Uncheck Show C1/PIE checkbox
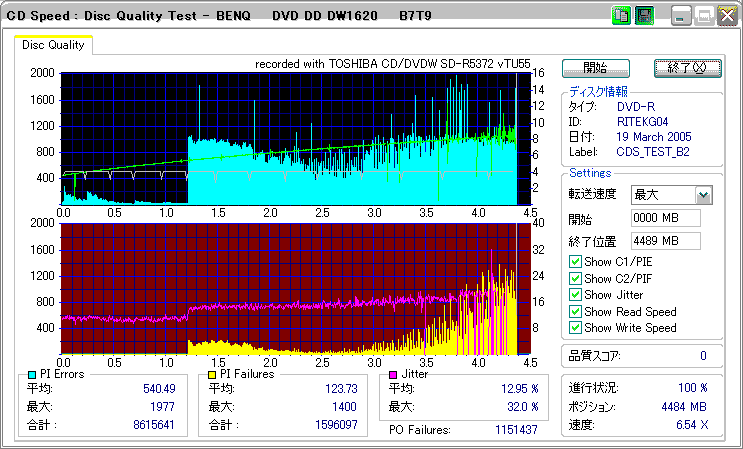This screenshot has width=743, height=449. (x=575, y=261)
